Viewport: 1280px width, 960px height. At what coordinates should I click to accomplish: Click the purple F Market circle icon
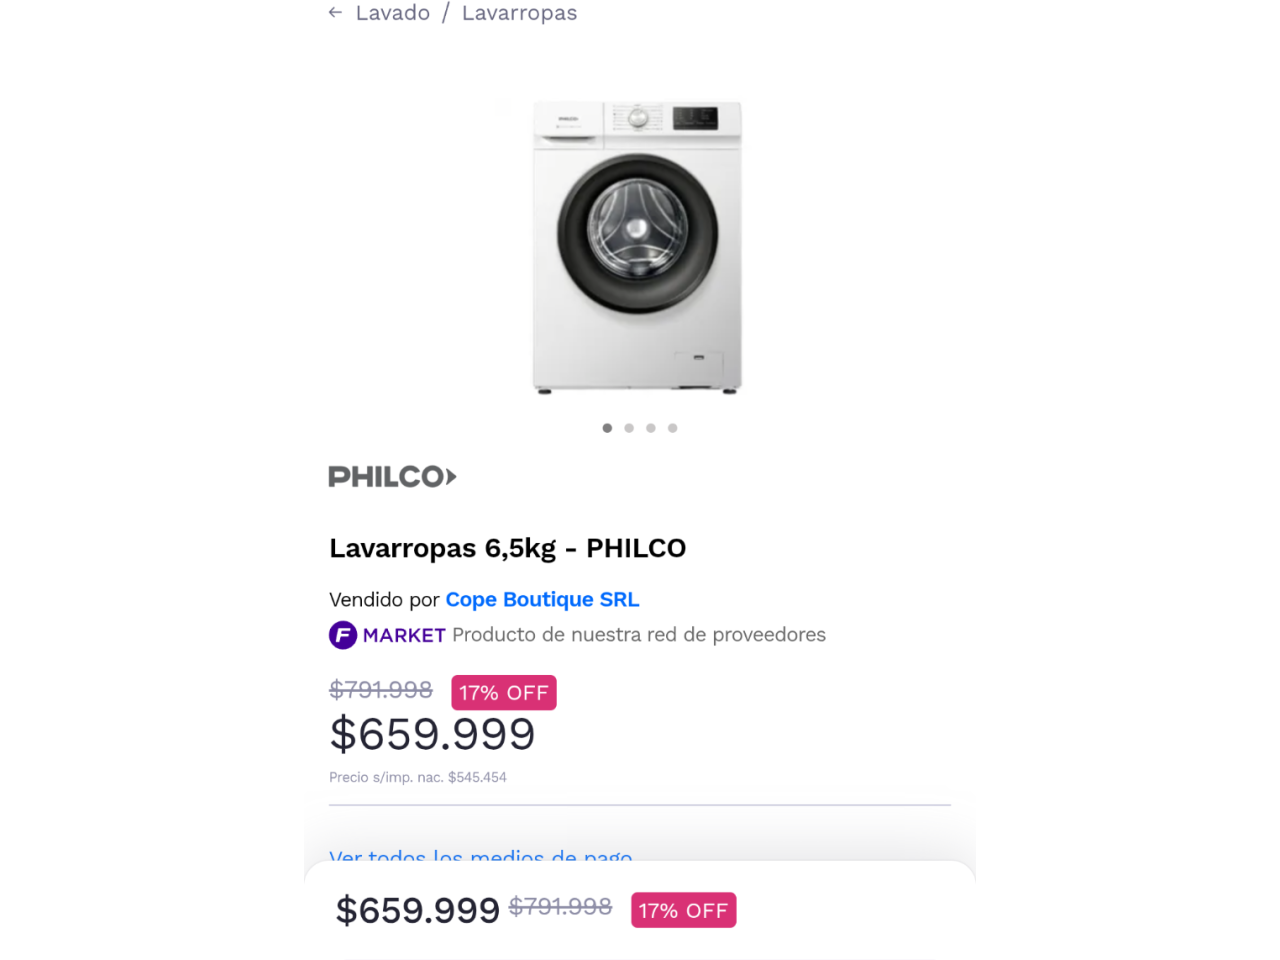coord(343,635)
